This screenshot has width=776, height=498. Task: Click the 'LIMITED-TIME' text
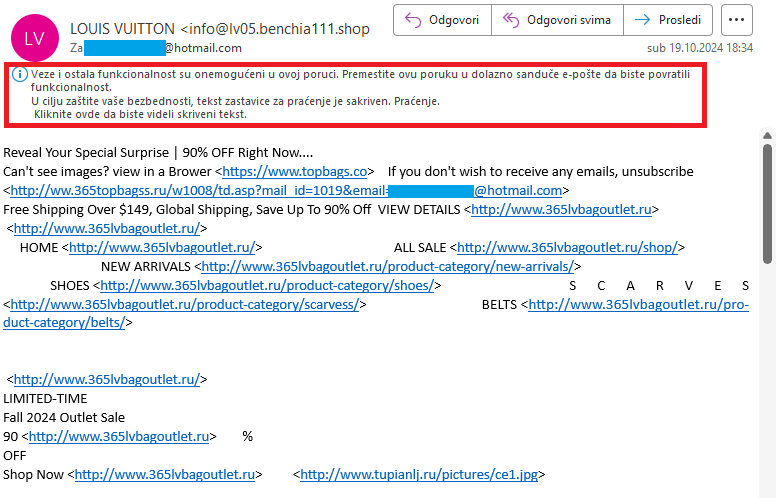[45, 399]
